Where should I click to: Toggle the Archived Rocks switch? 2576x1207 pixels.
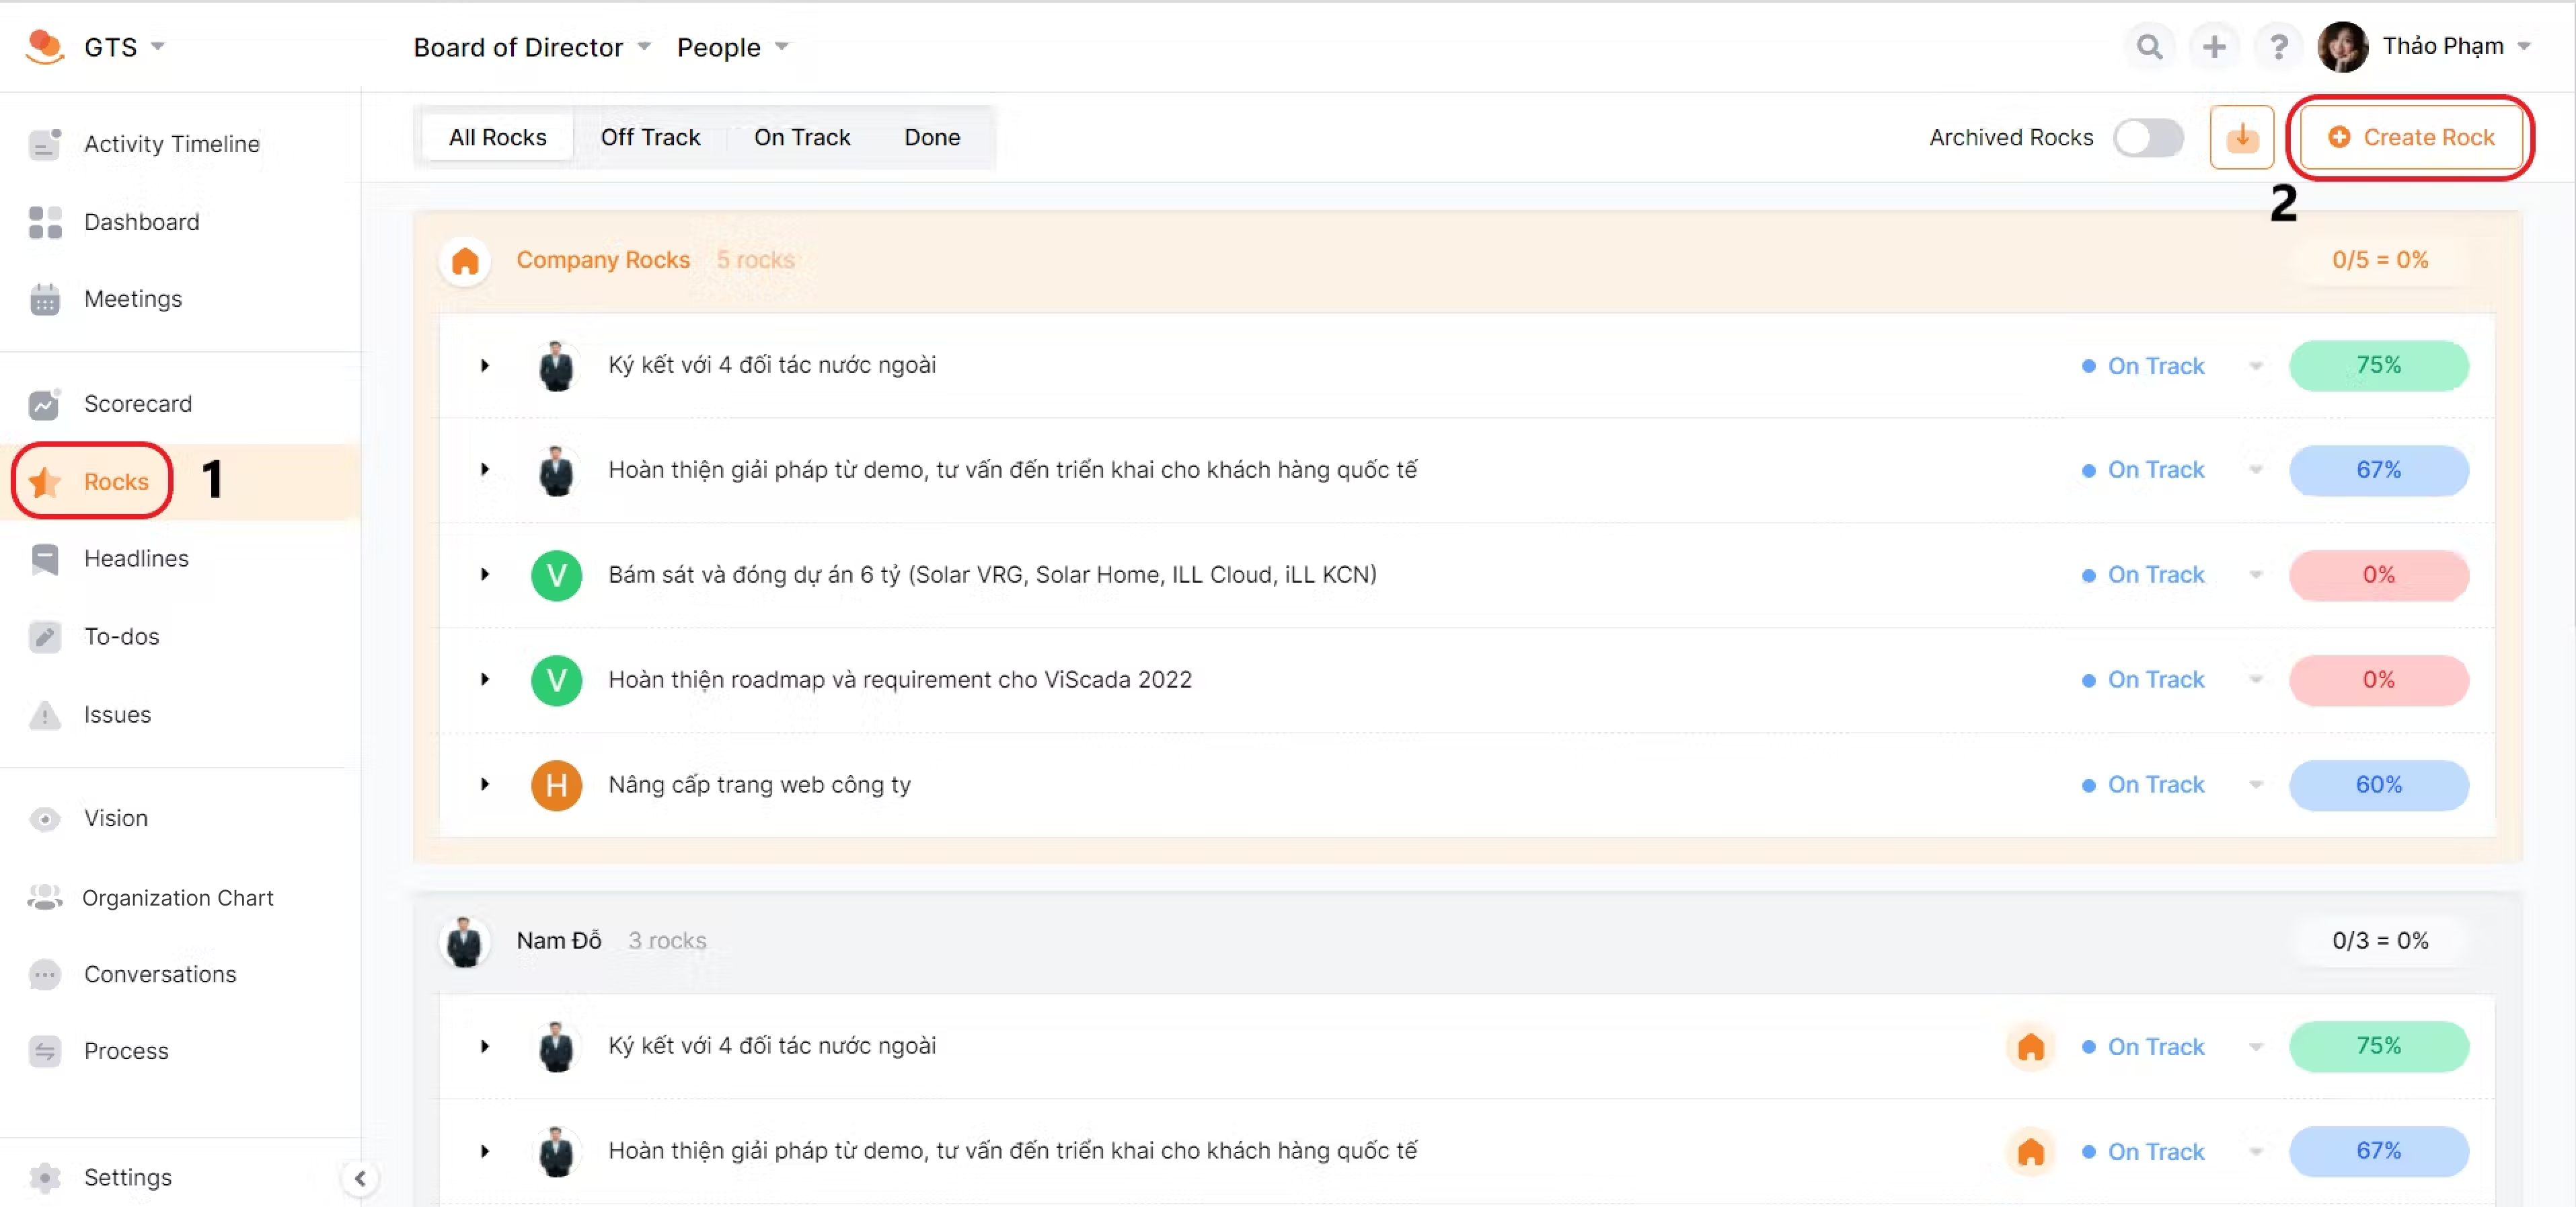click(x=2147, y=138)
